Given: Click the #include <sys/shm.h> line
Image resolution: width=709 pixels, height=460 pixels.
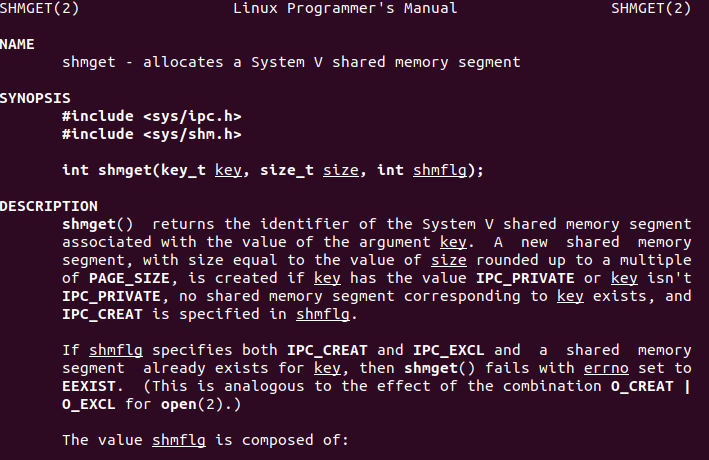Looking at the screenshot, I should point(151,134).
